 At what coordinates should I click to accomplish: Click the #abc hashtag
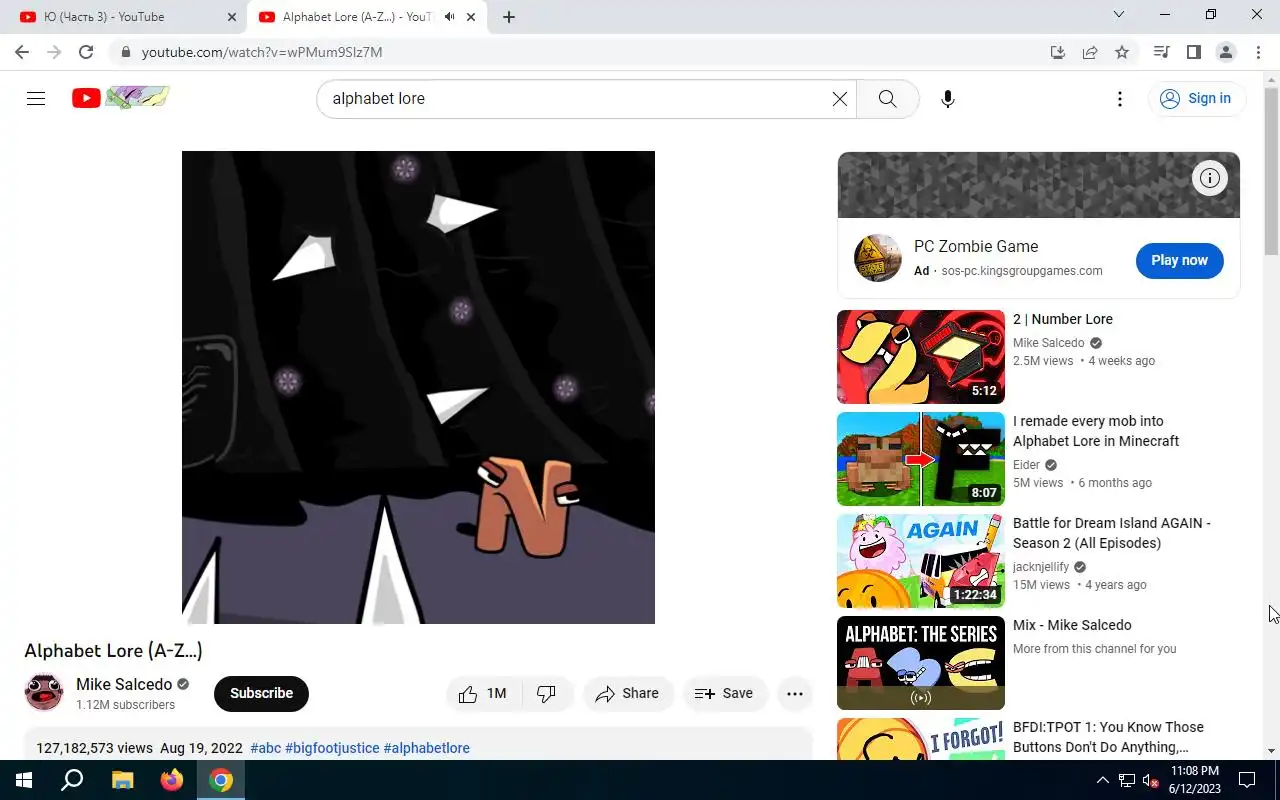click(265, 748)
